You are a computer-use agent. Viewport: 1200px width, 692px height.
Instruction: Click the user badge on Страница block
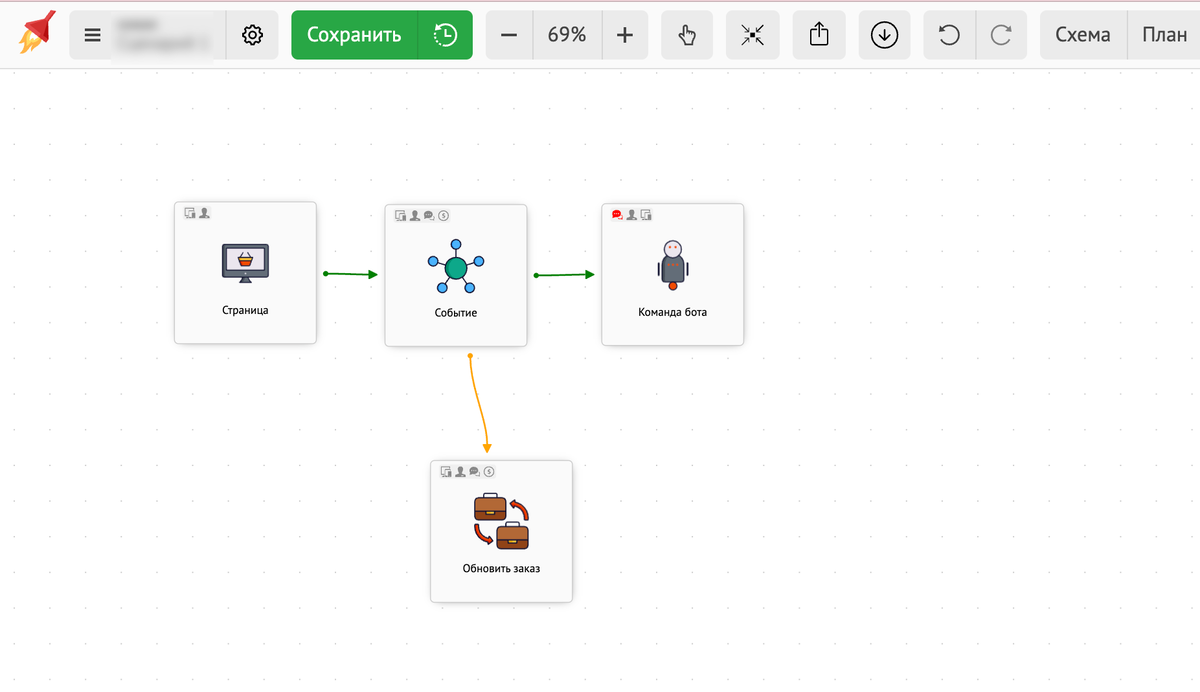click(x=204, y=212)
